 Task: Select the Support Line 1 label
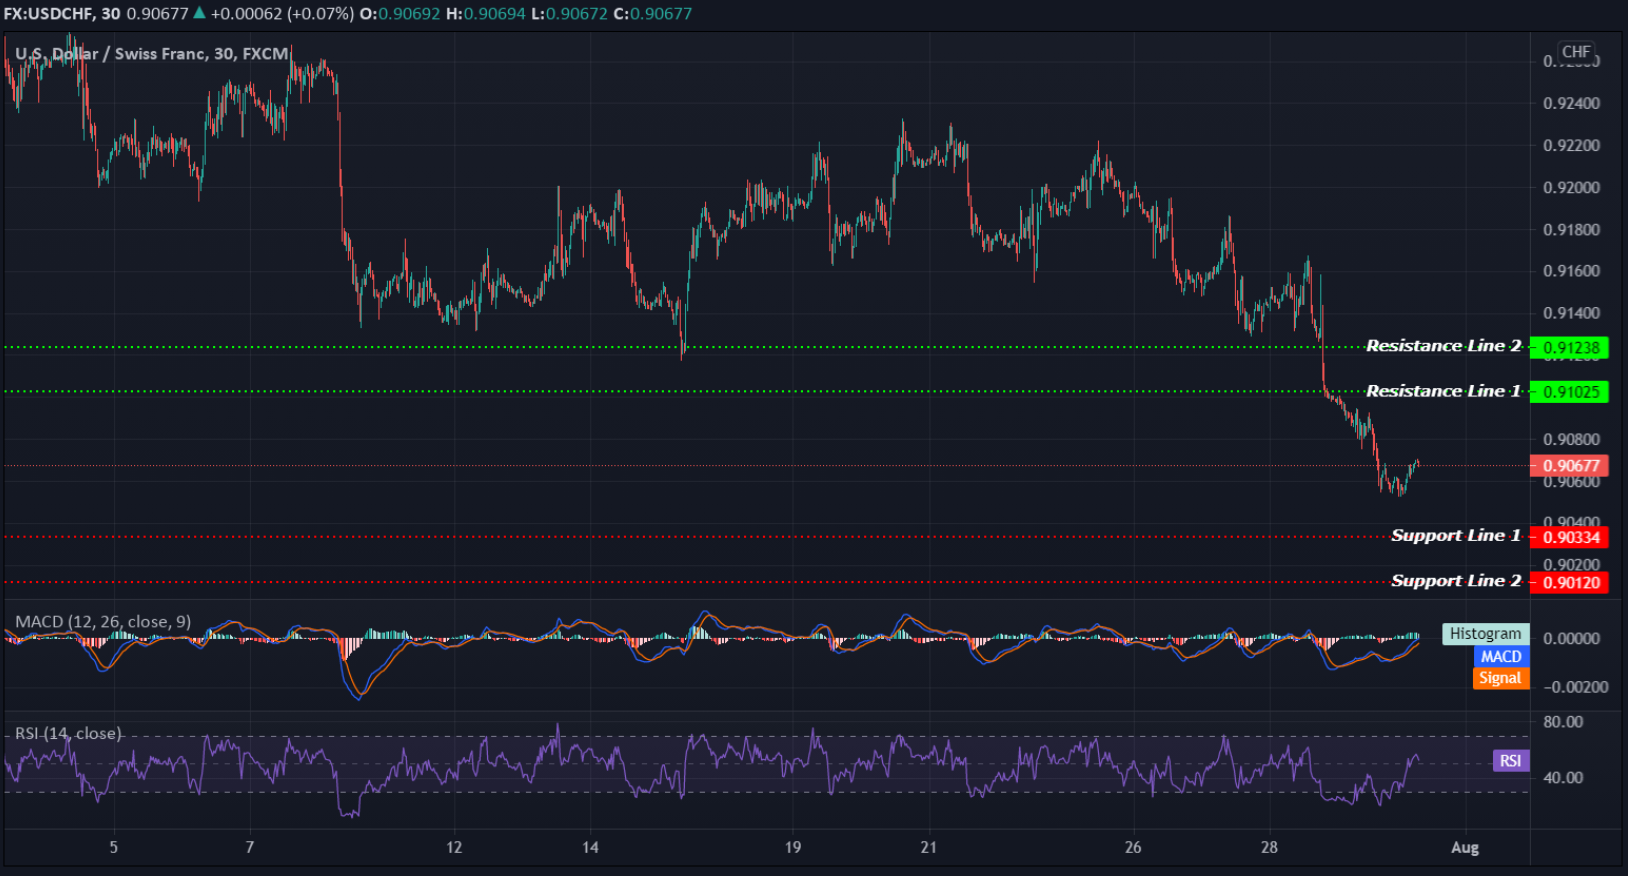point(1456,536)
